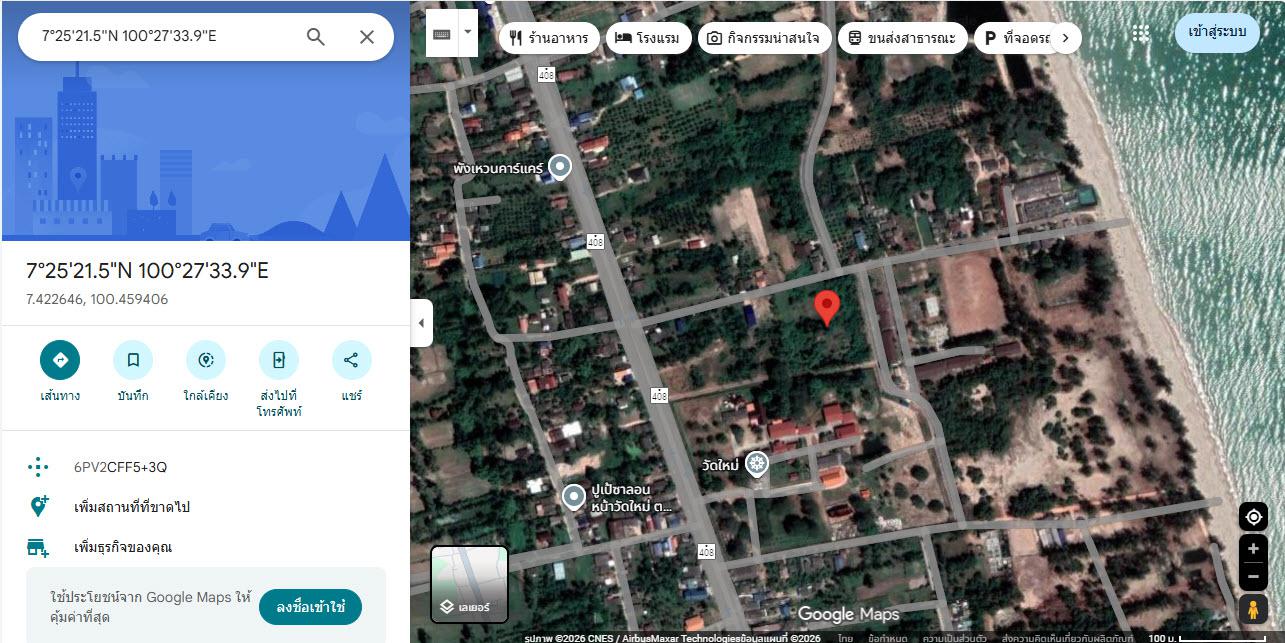Open the Google apps grid

pos(1141,34)
